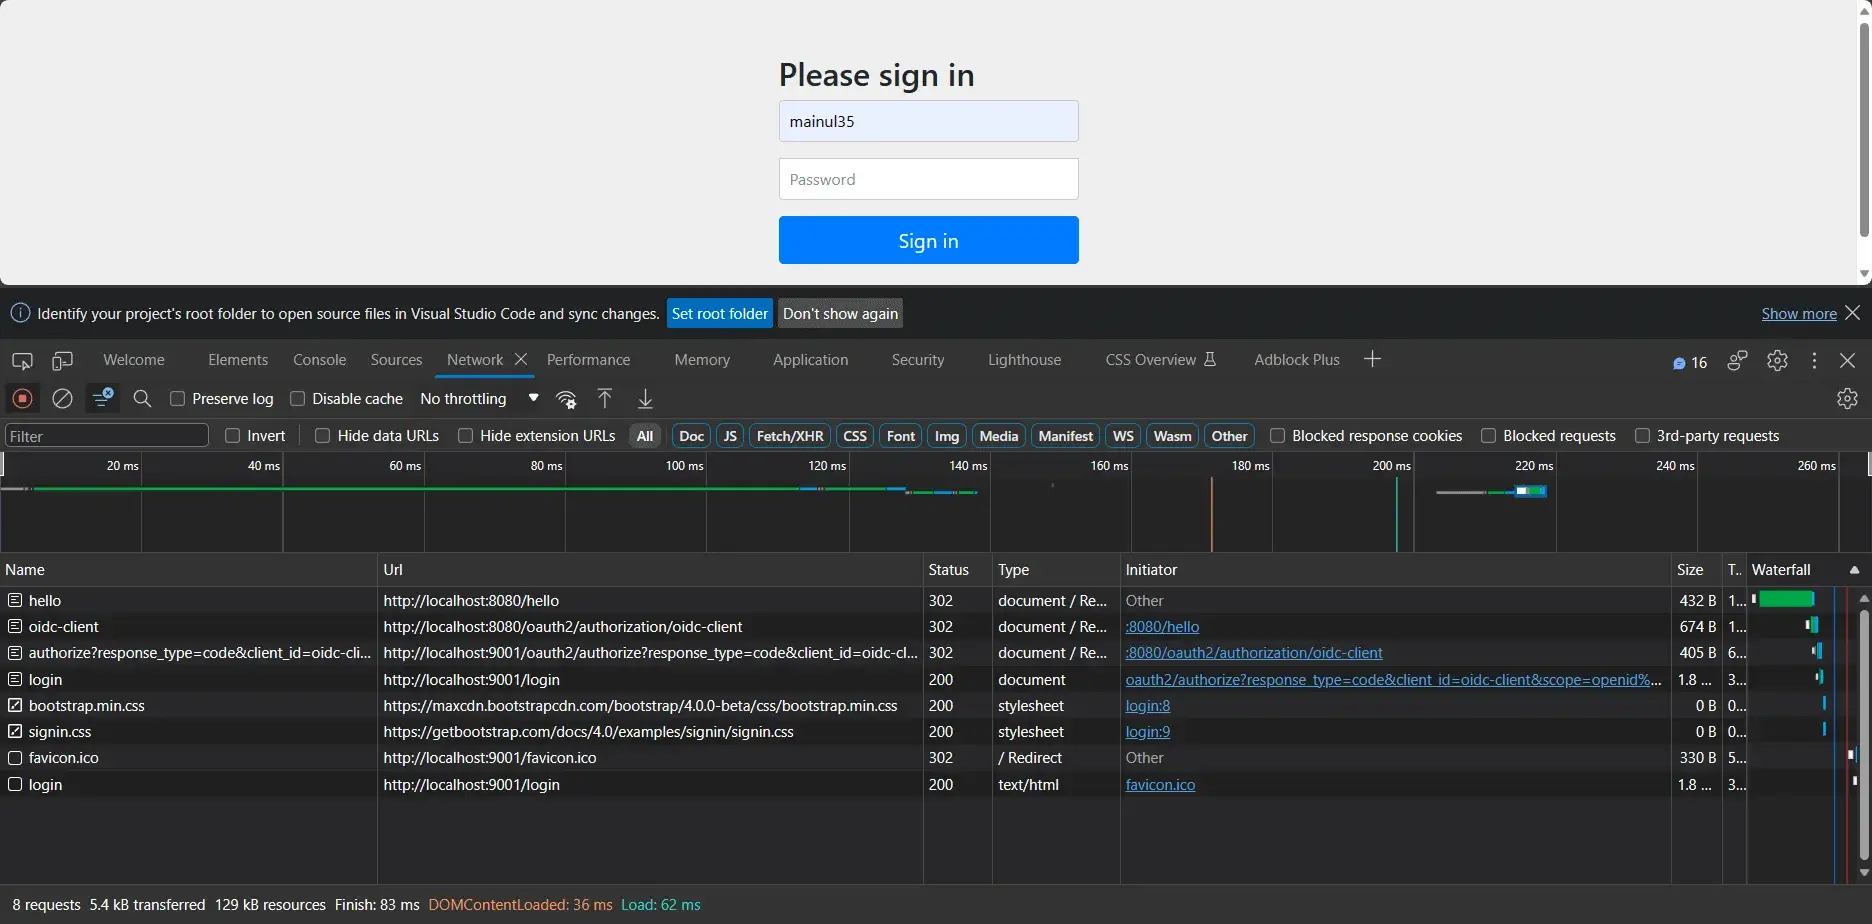
Task: Toggle device emulation icon
Action: pyautogui.click(x=62, y=360)
